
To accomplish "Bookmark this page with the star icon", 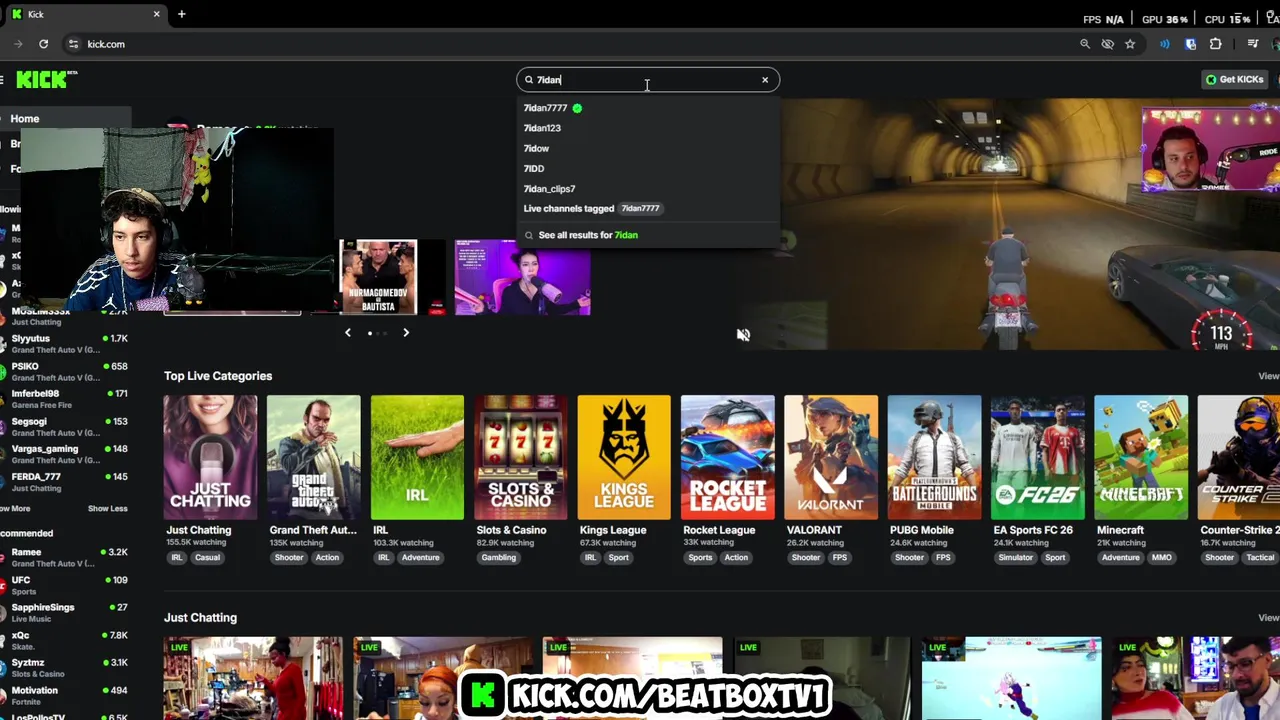I will pos(1130,44).
